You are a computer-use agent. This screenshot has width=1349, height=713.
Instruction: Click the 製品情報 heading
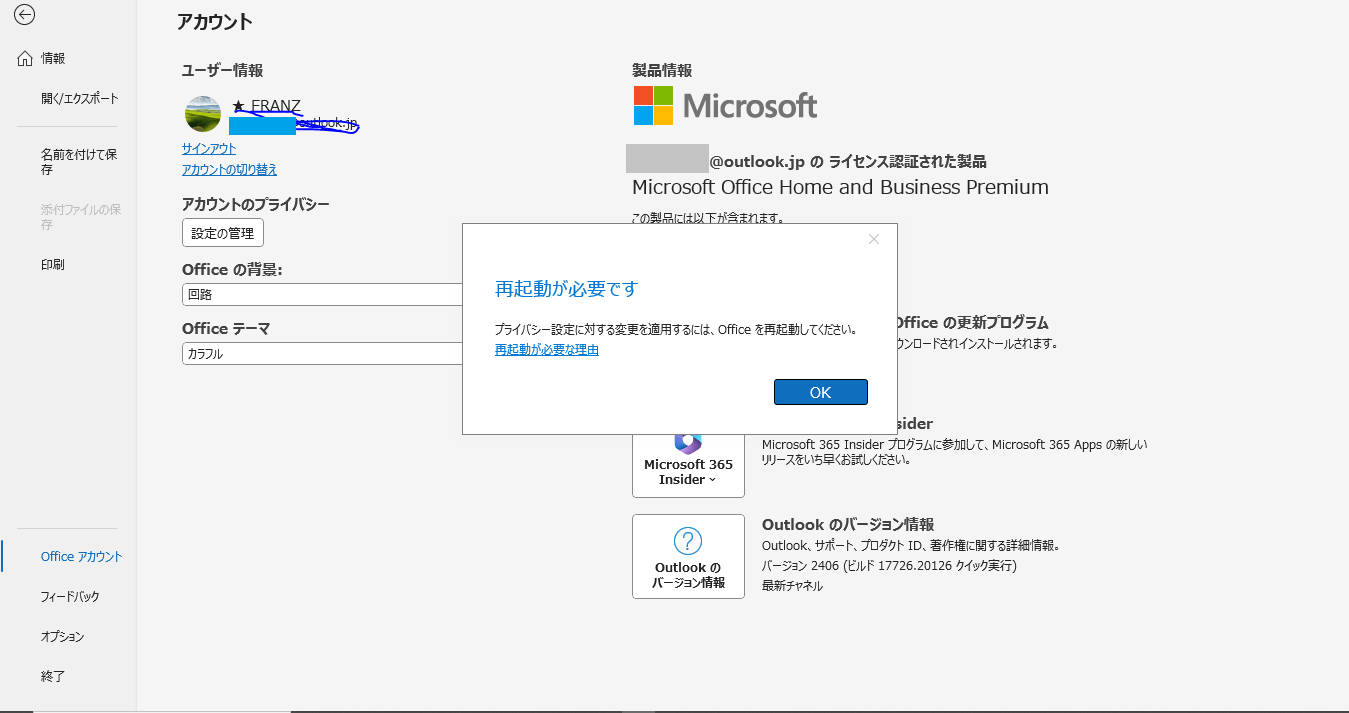[x=662, y=70]
